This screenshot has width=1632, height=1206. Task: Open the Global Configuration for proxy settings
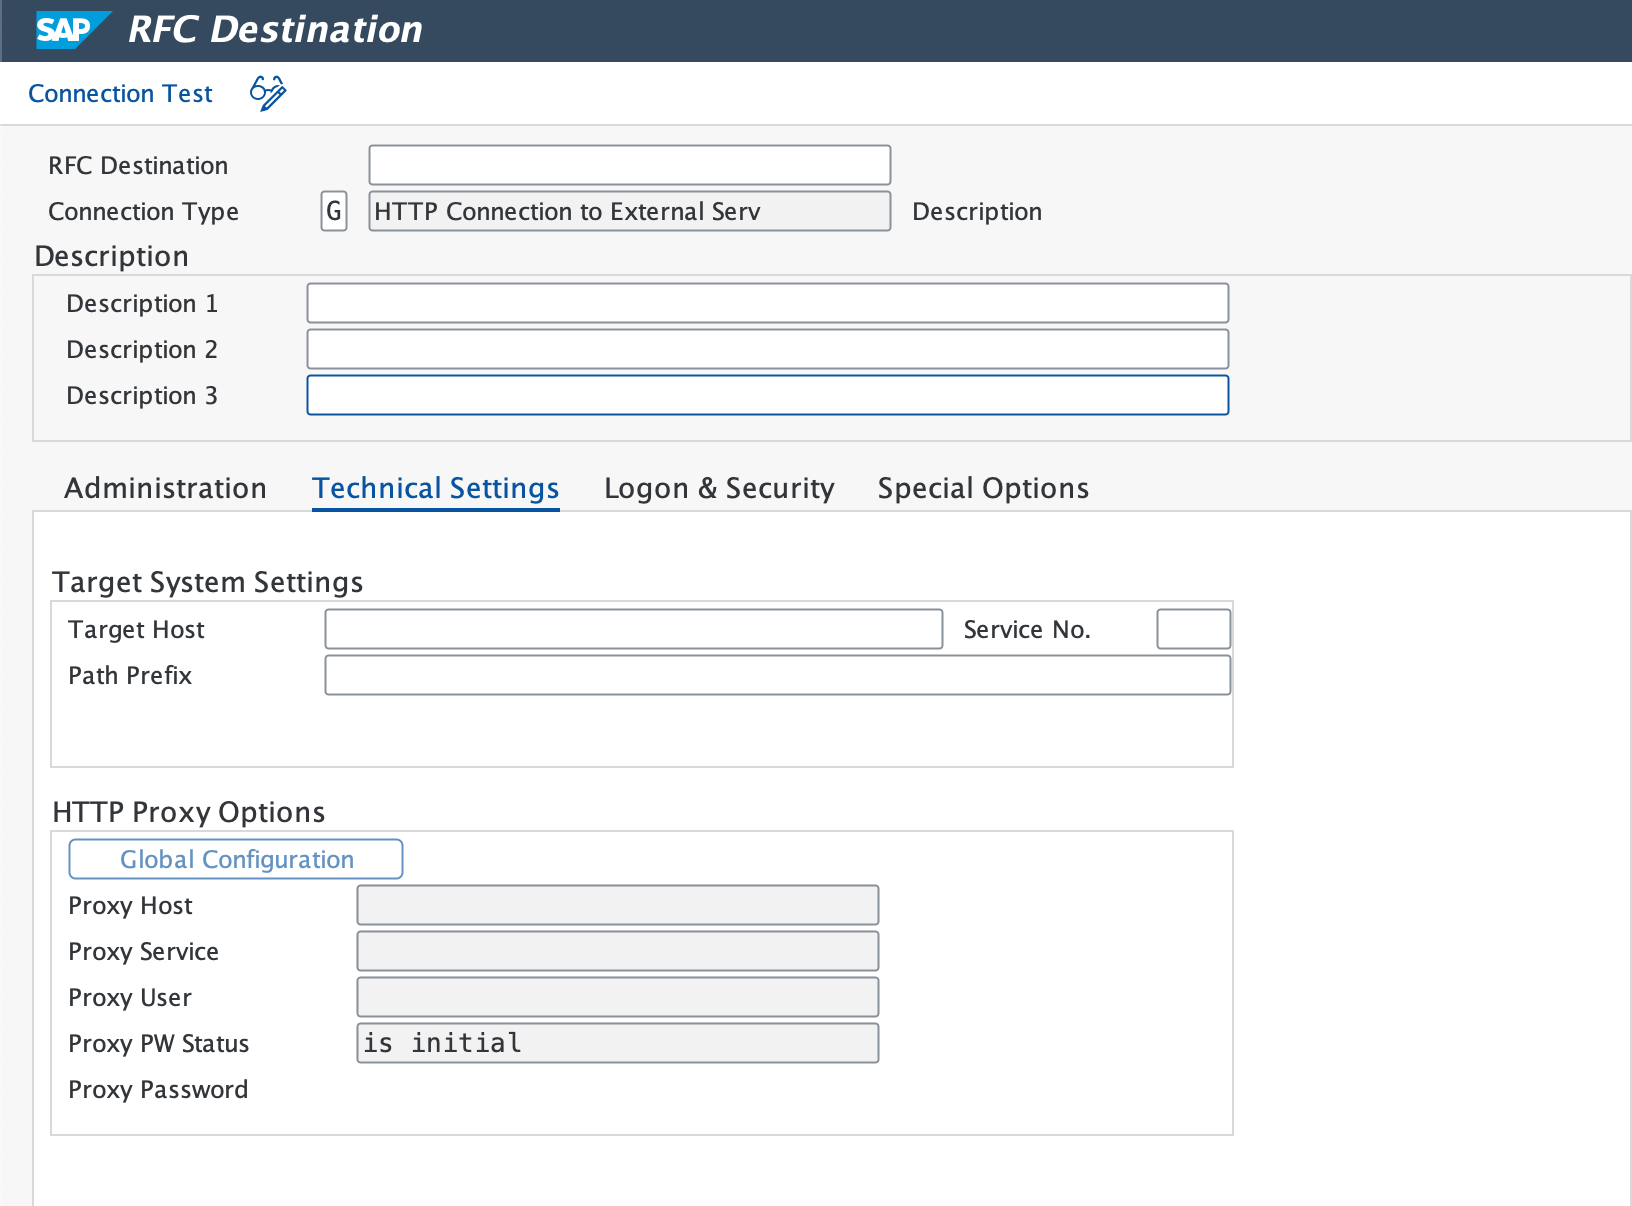(235, 858)
